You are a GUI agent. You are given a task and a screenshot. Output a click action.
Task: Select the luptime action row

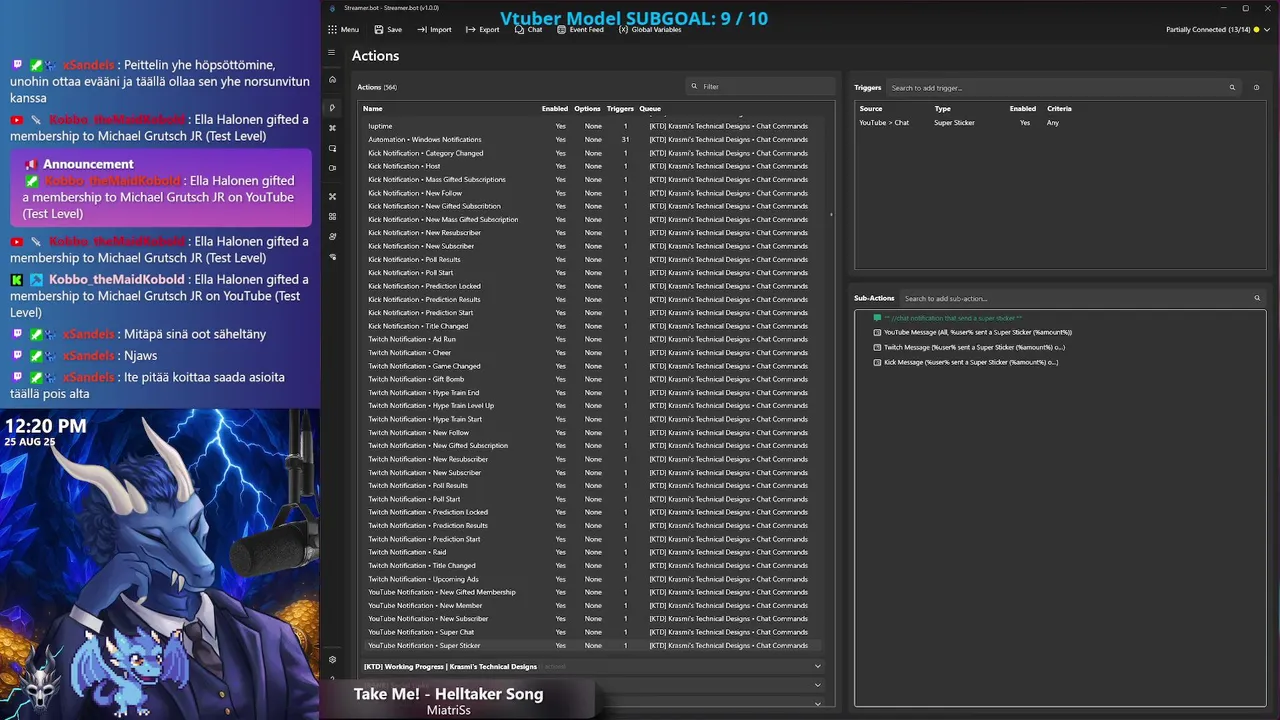[x=590, y=126]
